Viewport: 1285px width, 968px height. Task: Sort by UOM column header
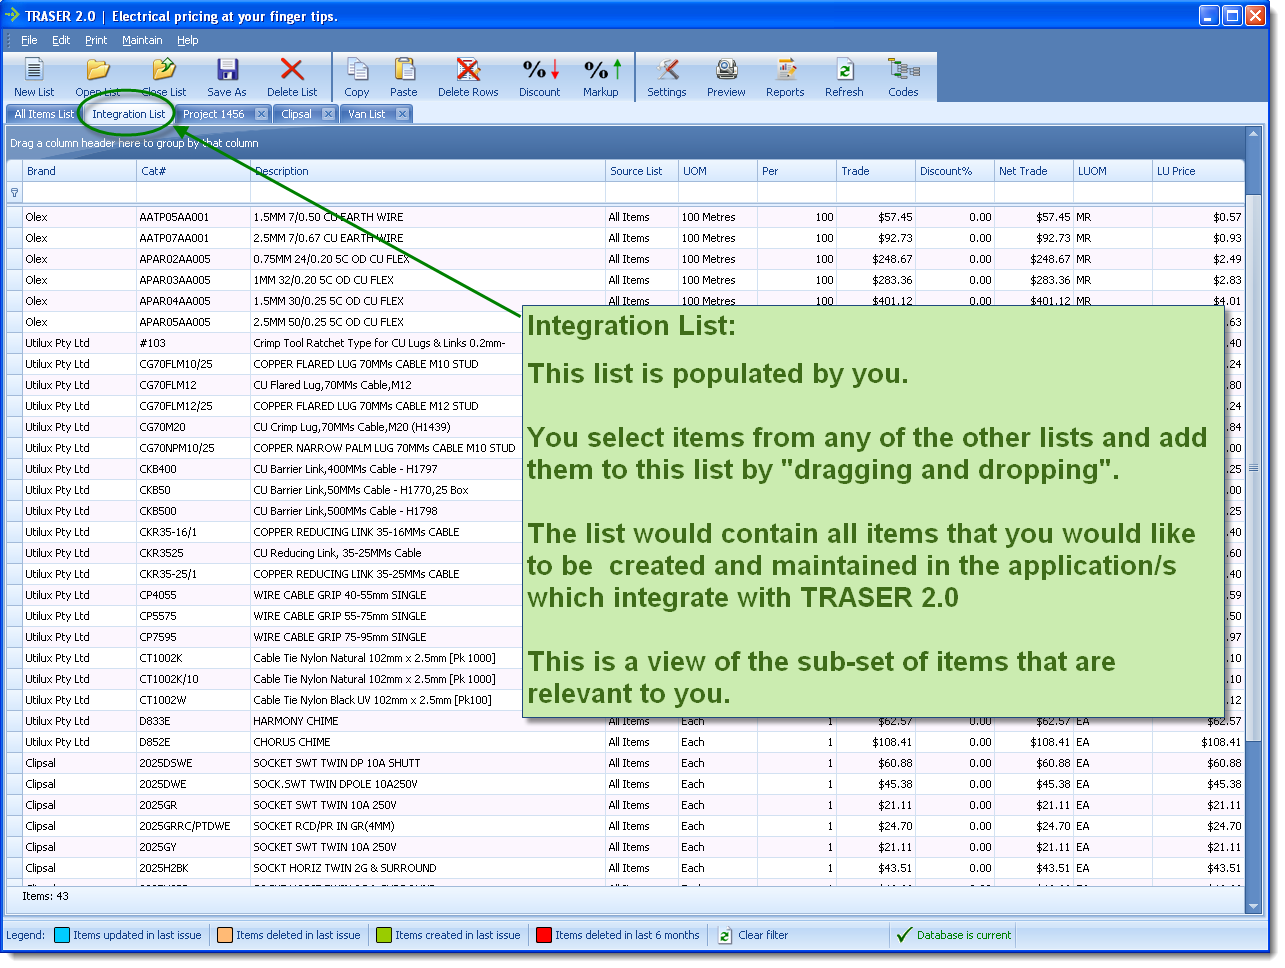click(717, 171)
